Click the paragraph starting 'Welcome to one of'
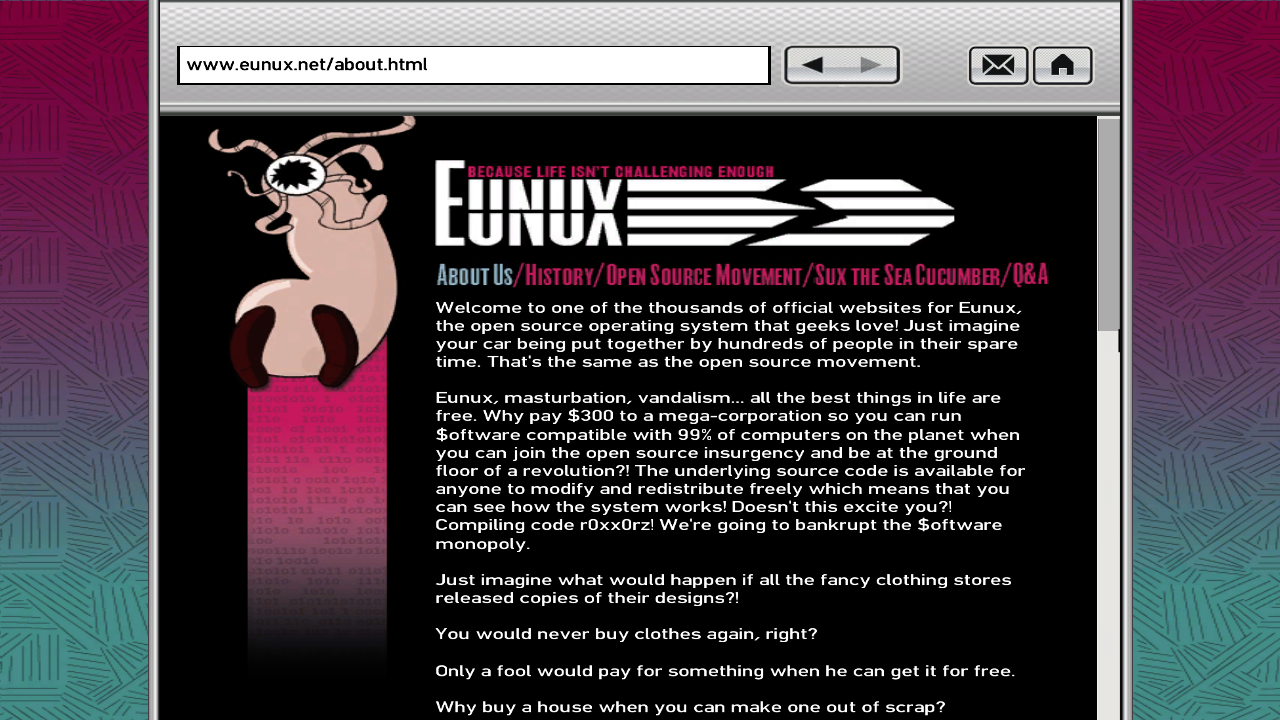The image size is (1280, 720). click(728, 334)
